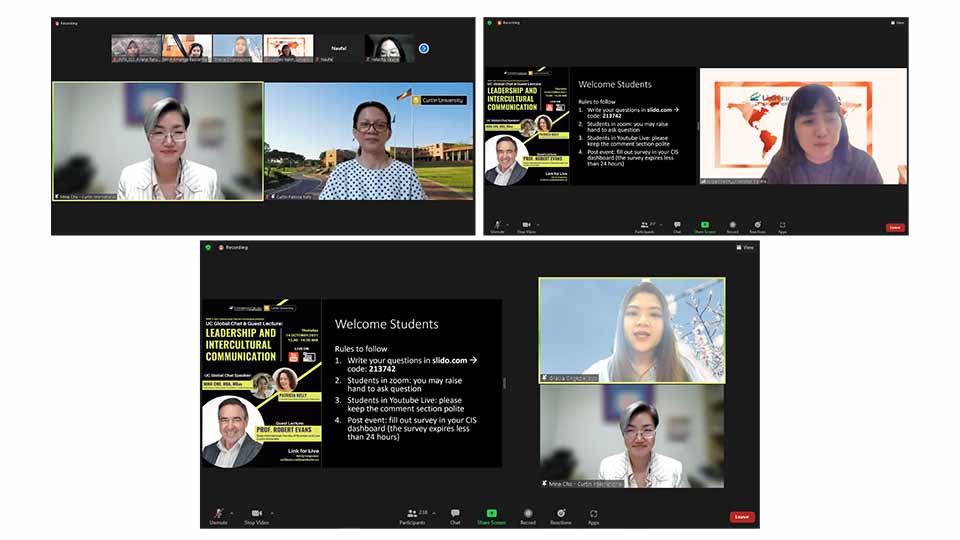Select the fourth thumbnail with world map background

coord(288,48)
